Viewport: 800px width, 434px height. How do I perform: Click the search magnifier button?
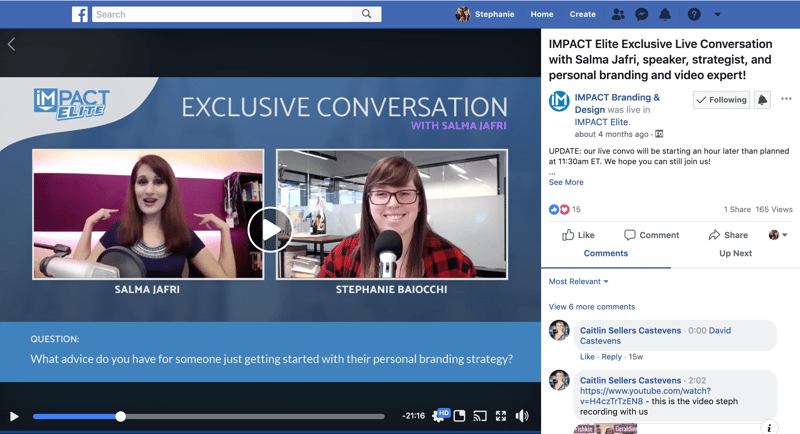click(x=366, y=14)
